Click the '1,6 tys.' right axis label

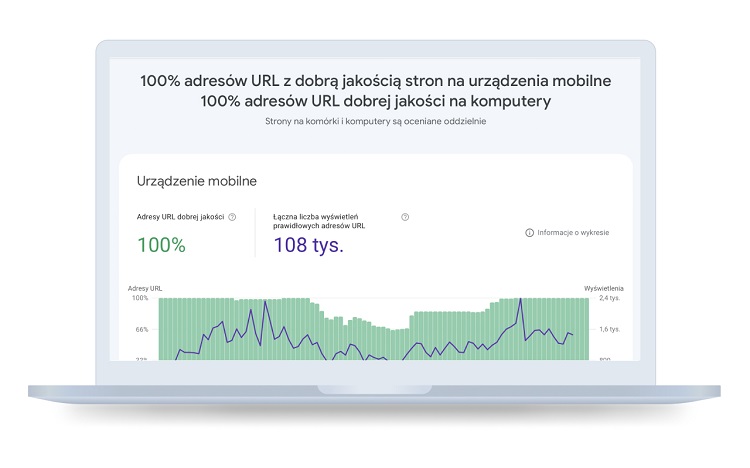pyautogui.click(x=608, y=329)
